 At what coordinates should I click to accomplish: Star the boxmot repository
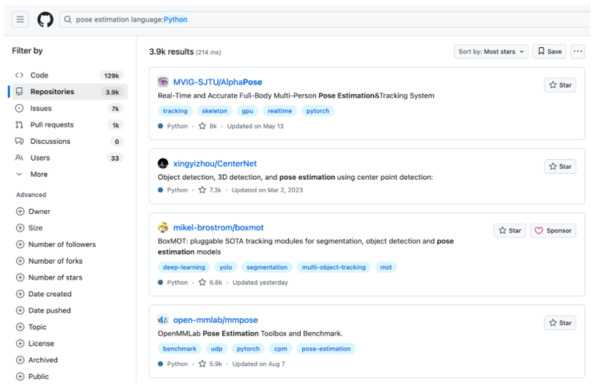(x=510, y=230)
